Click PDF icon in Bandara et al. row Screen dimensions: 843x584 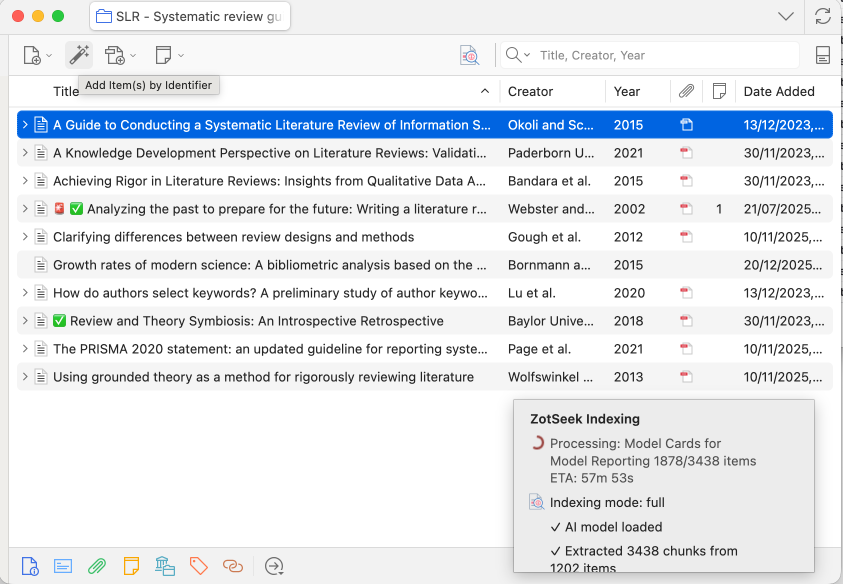point(687,181)
